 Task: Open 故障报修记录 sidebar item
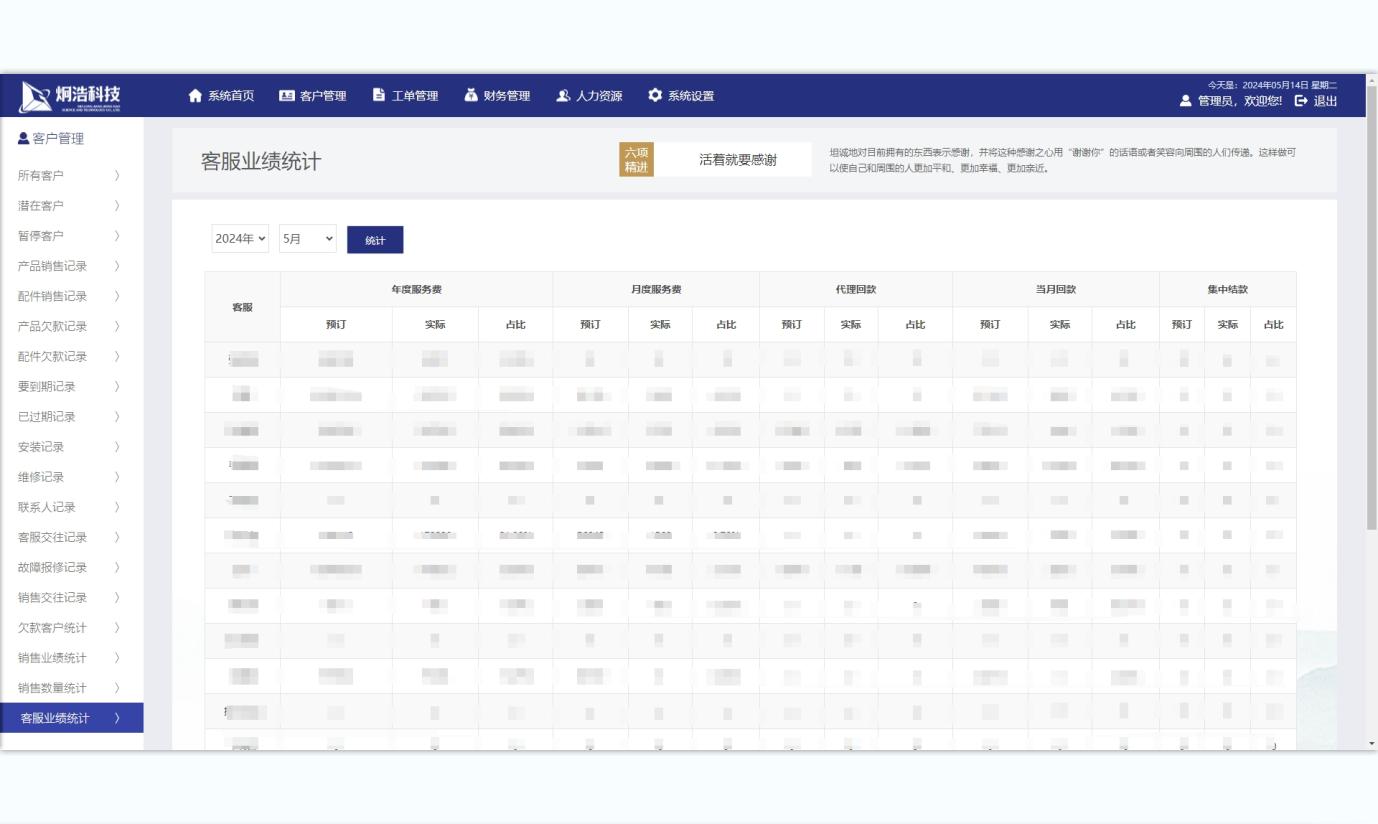pos(52,568)
